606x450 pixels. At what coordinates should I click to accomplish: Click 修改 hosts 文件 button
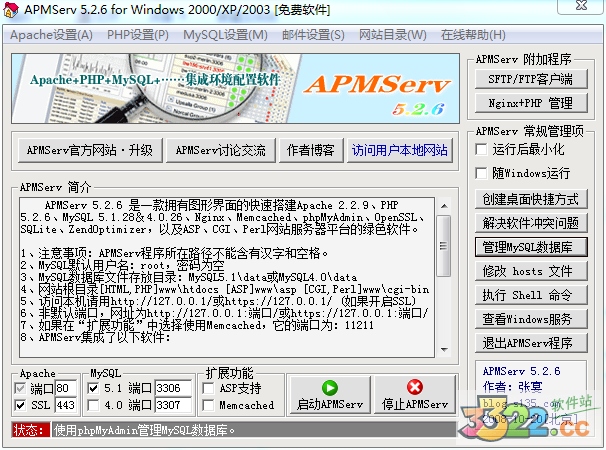coord(531,271)
